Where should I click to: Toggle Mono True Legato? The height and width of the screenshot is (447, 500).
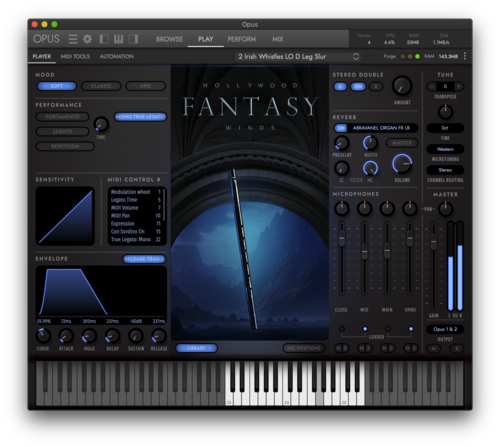point(140,117)
